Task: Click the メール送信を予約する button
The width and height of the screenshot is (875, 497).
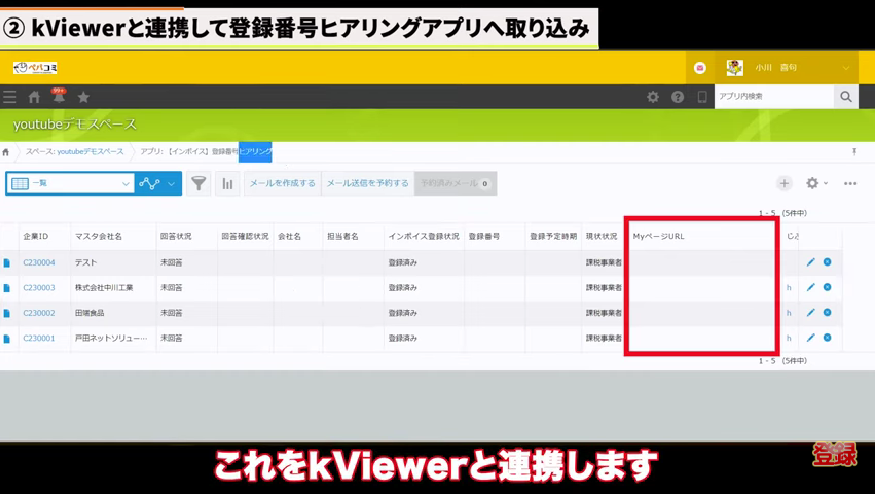Action: pyautogui.click(x=367, y=183)
